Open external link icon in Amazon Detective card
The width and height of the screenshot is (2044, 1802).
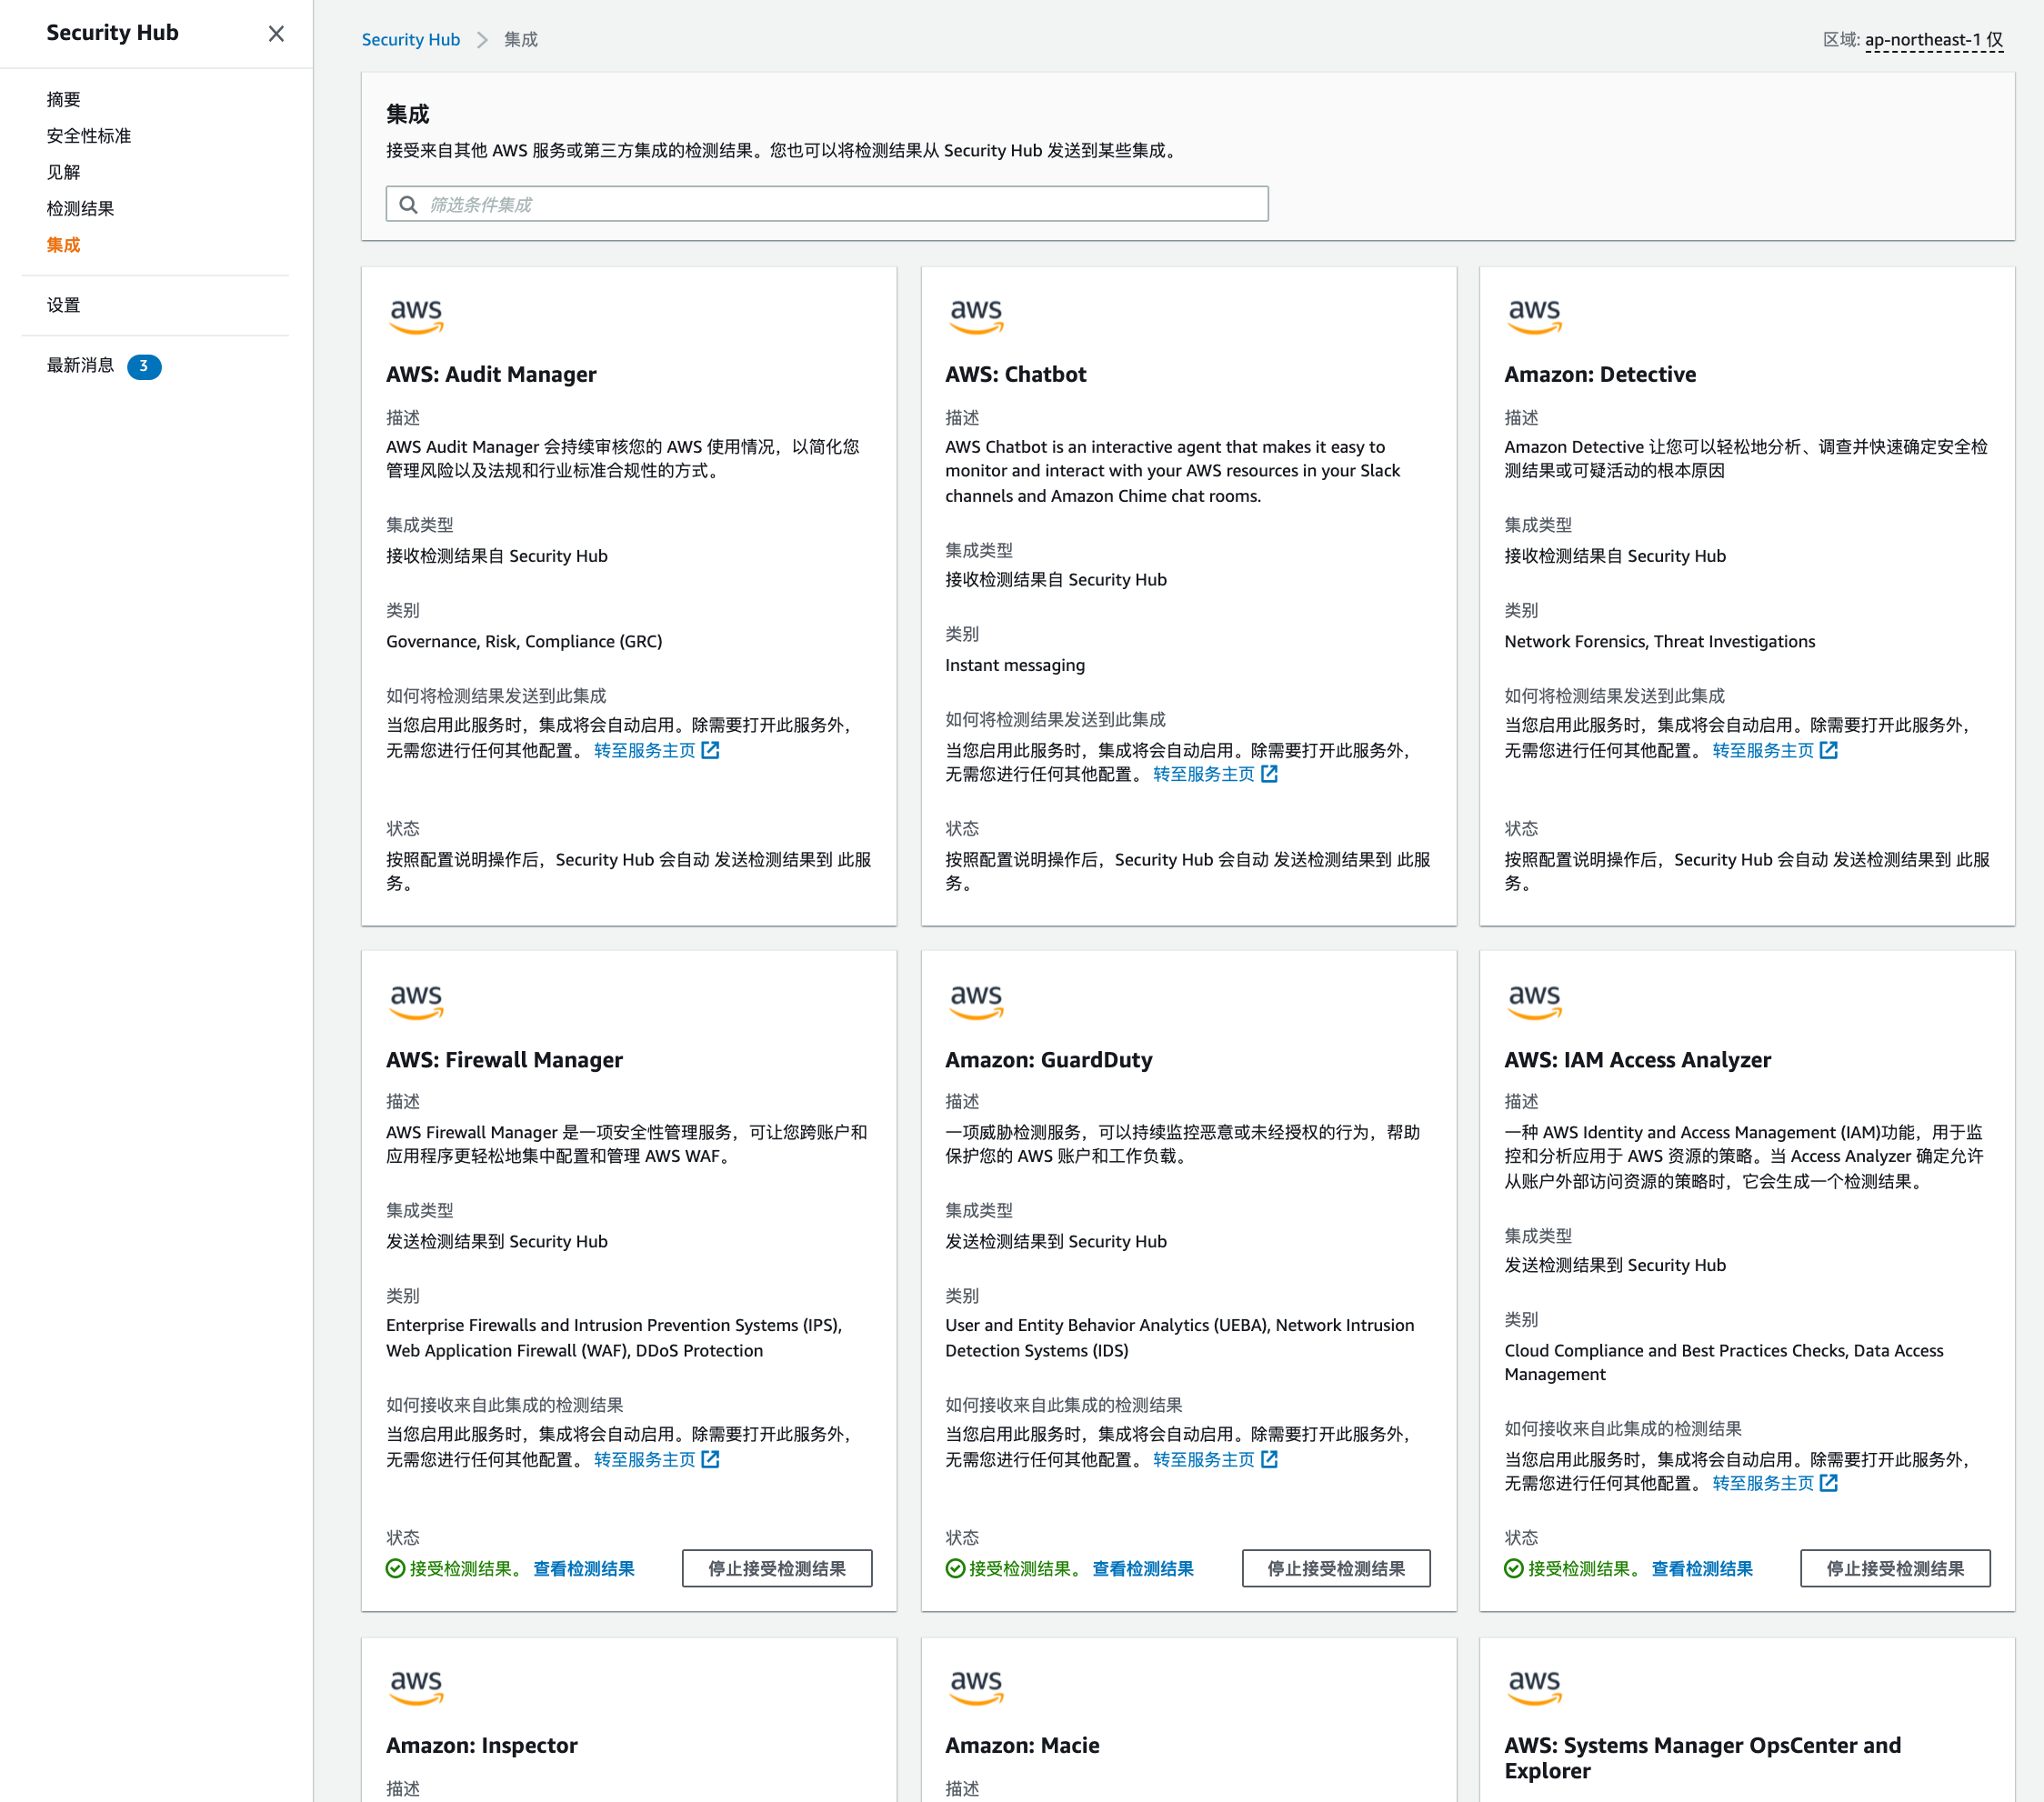tap(1828, 750)
